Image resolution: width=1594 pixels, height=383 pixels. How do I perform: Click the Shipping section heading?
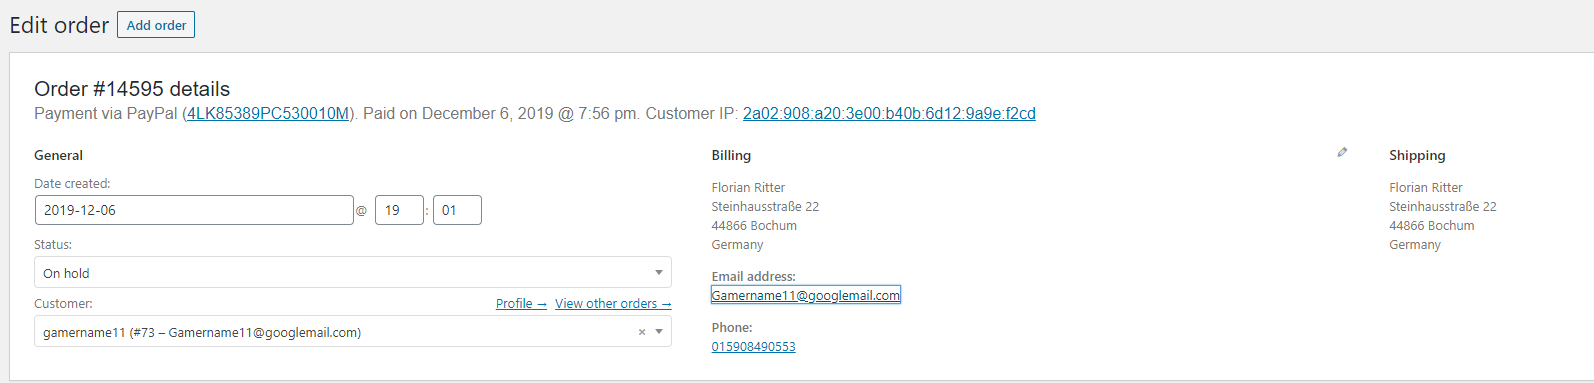[x=1417, y=155]
